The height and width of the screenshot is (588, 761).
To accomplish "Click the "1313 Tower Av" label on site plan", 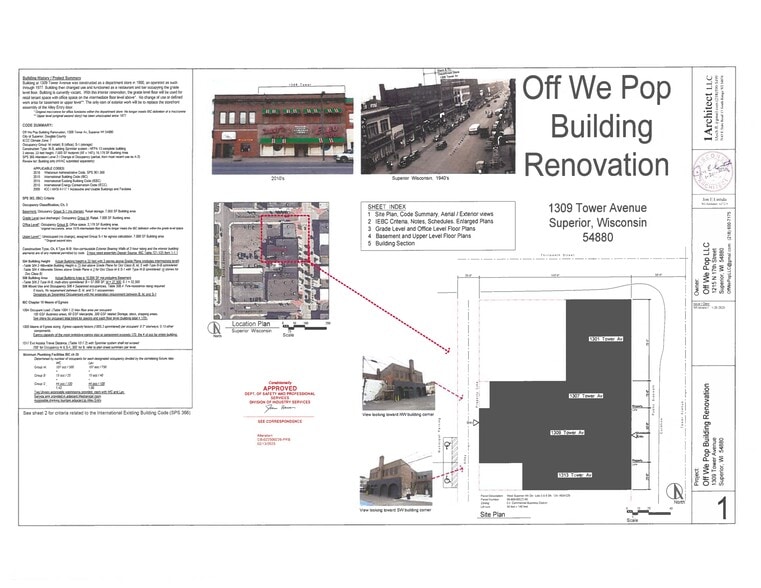I will (x=575, y=474).
